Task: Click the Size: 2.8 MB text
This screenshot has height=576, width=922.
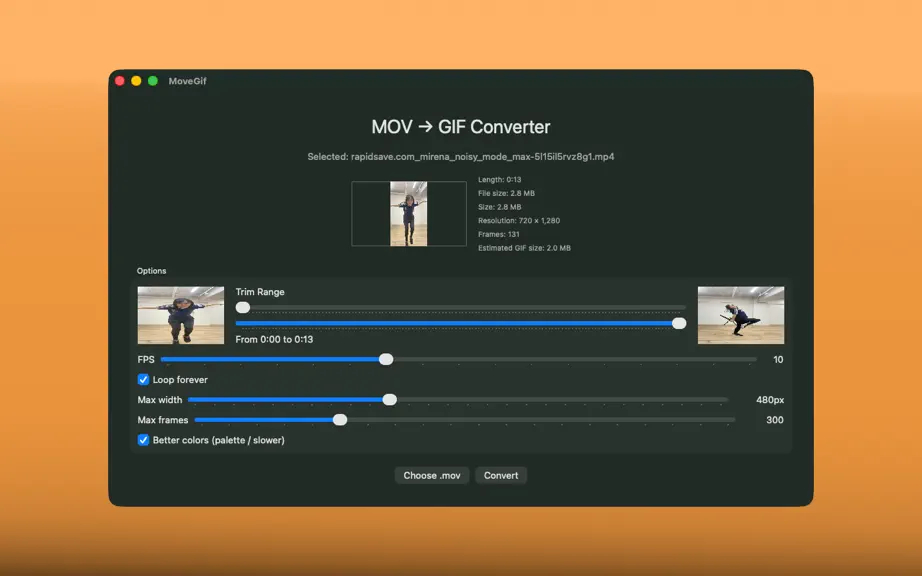Action: click(x=499, y=207)
